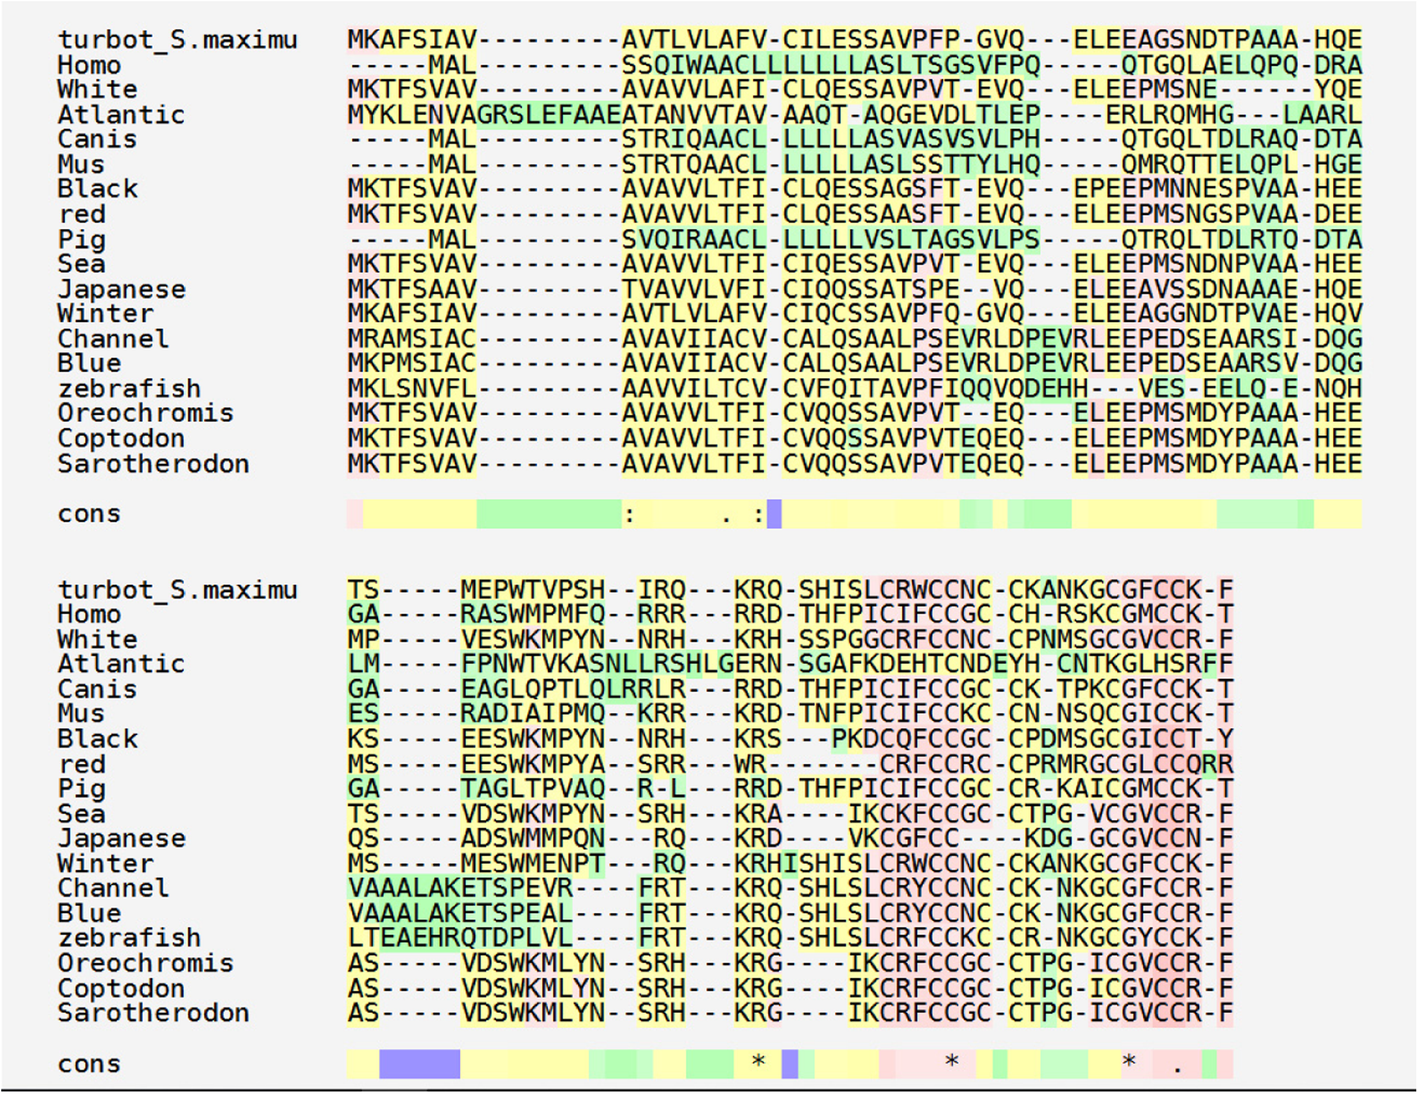Click the segment 'MKPMSIAC' in the Blue row
This screenshot has width=1418, height=1094.
412,364
